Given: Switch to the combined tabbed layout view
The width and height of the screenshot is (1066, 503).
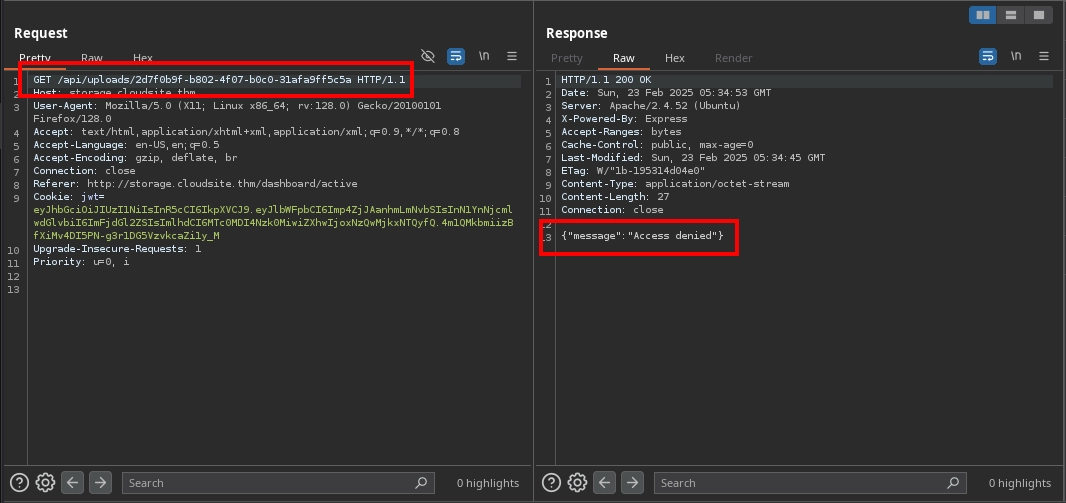Looking at the screenshot, I should [1039, 15].
